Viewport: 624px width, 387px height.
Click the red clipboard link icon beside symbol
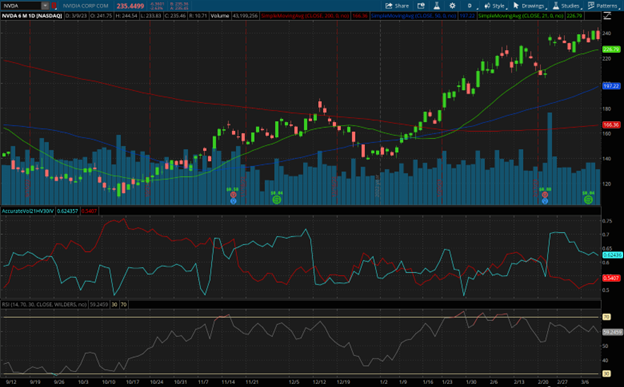click(x=54, y=6)
